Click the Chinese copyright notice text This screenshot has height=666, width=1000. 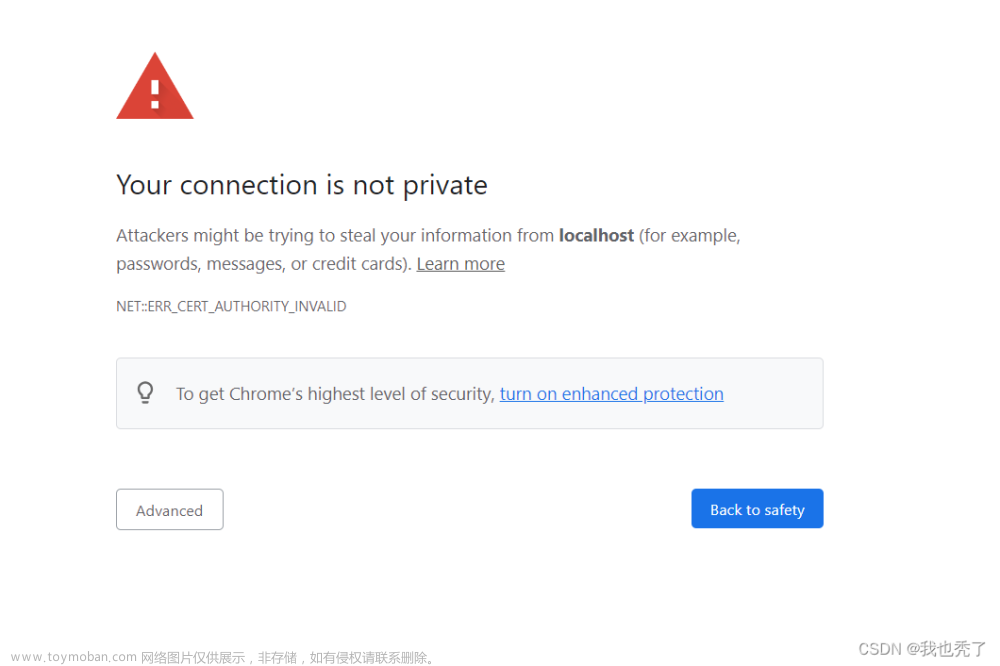point(289,658)
